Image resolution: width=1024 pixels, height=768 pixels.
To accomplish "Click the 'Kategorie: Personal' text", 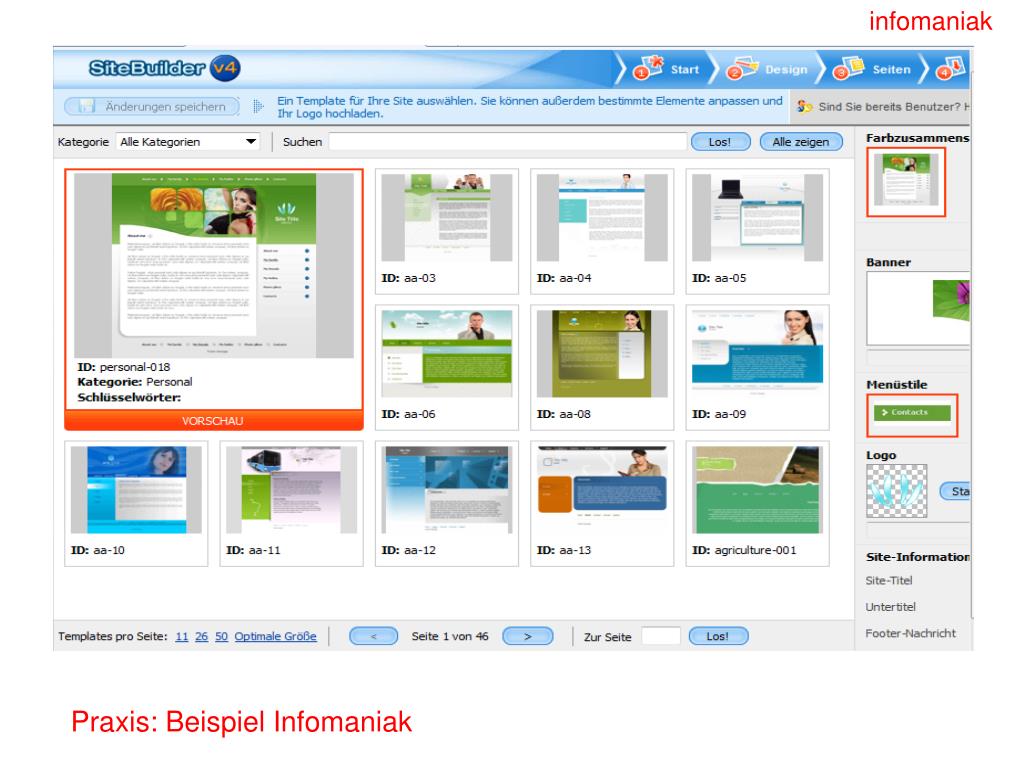I will pos(135,382).
